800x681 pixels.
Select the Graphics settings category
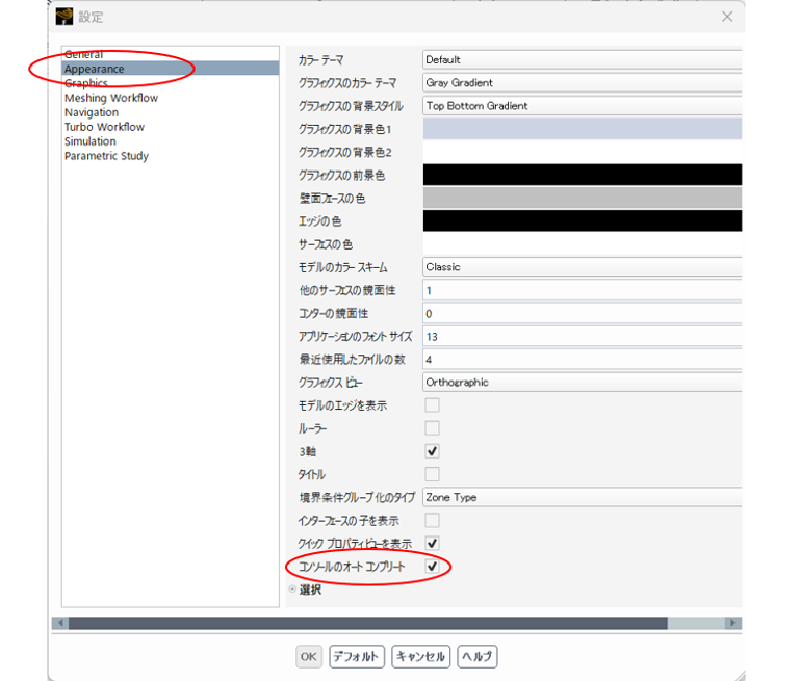tap(86, 83)
